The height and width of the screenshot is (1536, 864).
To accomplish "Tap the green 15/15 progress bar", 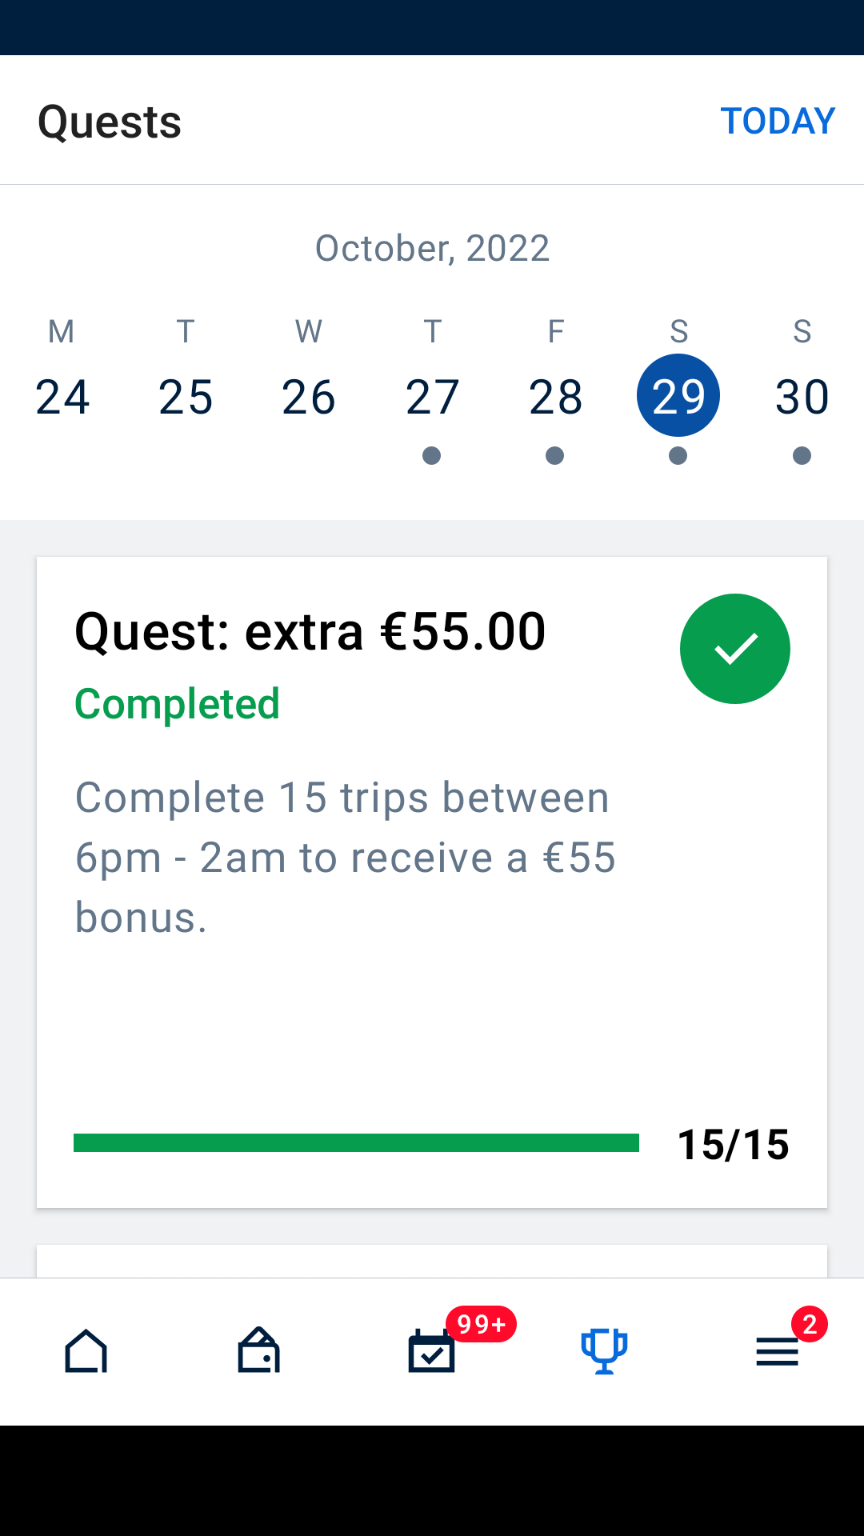I will 356,1143.
